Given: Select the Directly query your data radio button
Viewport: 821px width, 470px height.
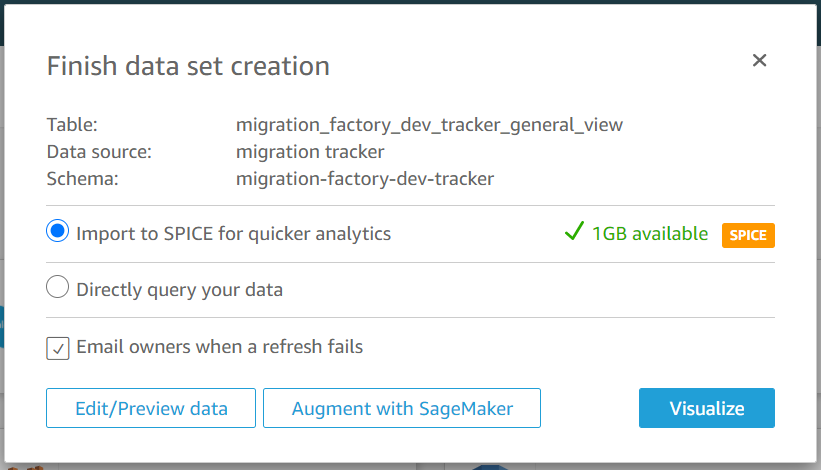Looking at the screenshot, I should [x=58, y=287].
